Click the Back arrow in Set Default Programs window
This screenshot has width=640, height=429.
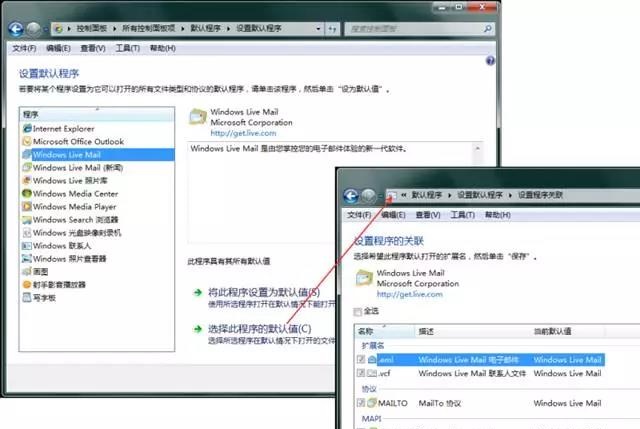(x=16, y=29)
